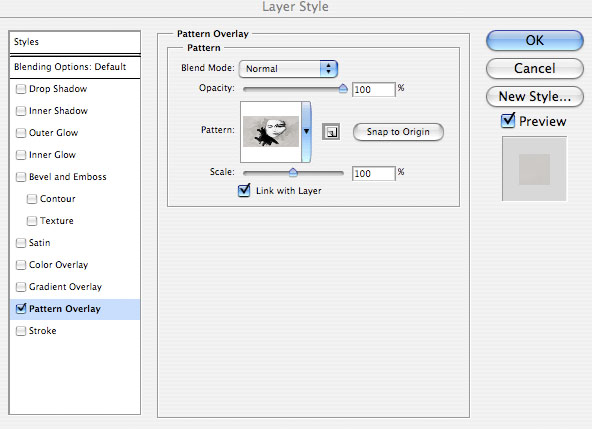Select the Color Overlay label
Screen dimensions: 592x429
click(x=59, y=265)
